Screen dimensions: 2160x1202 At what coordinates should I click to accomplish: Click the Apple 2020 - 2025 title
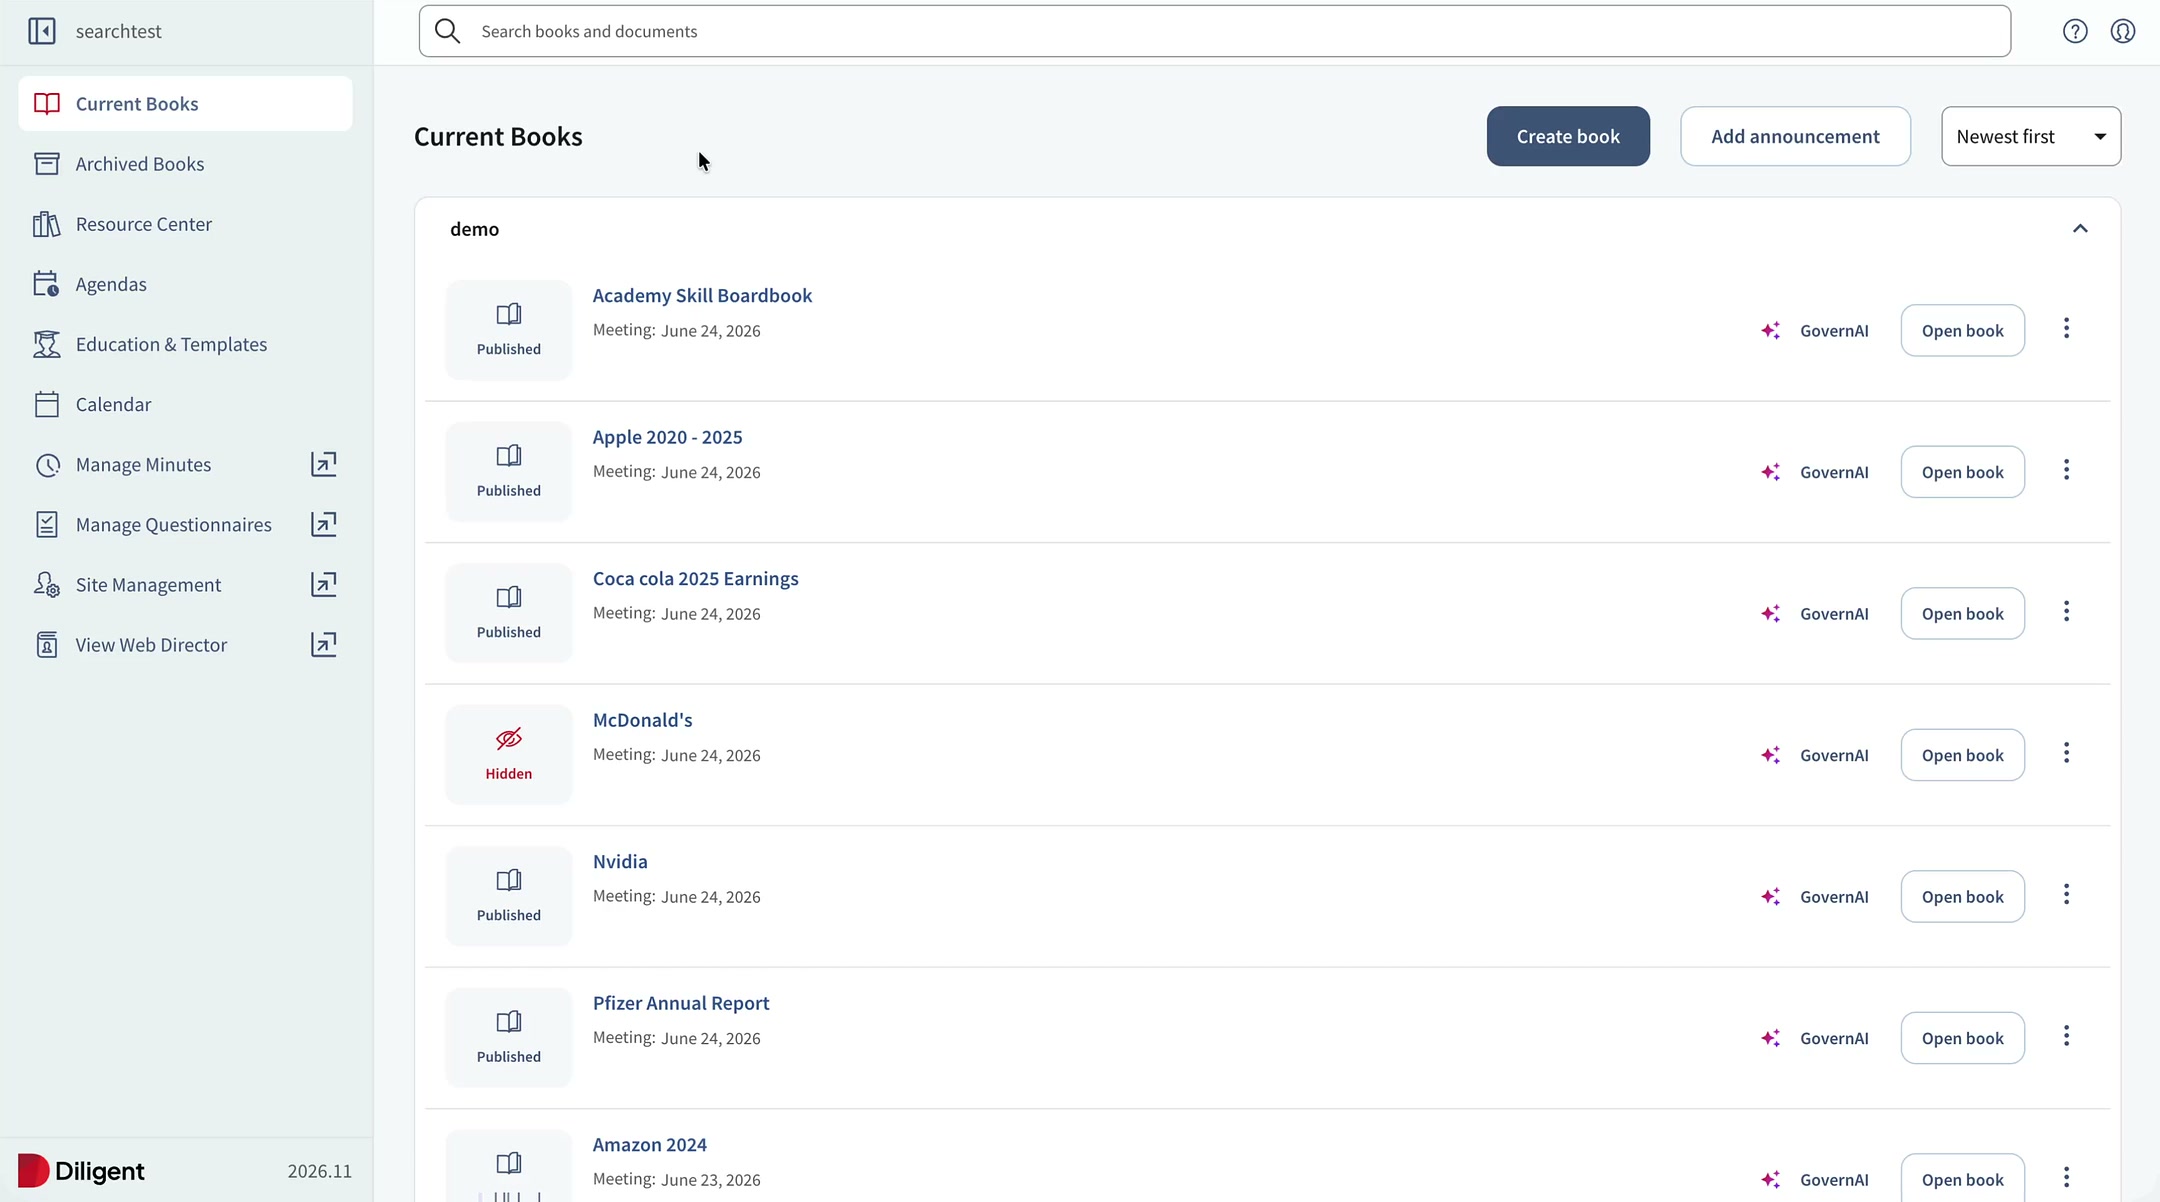pos(668,437)
